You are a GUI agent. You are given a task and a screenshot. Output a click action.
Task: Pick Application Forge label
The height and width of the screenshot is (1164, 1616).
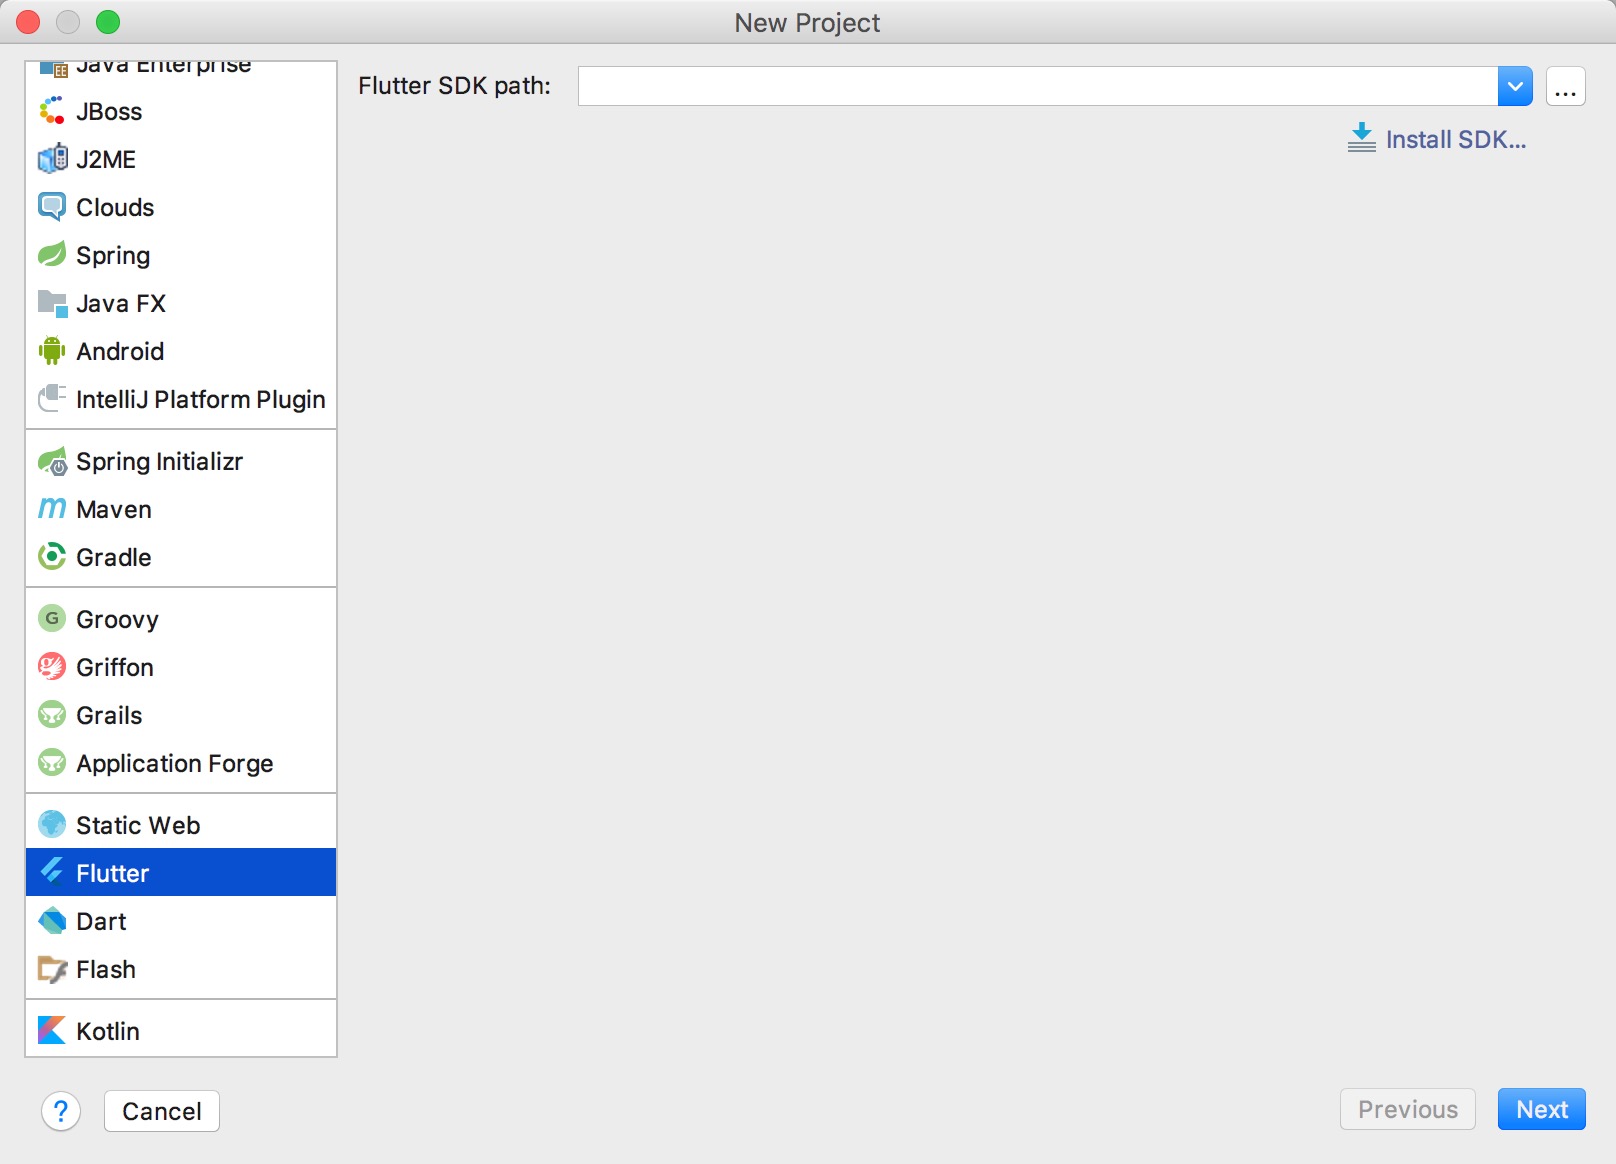pos(175,764)
